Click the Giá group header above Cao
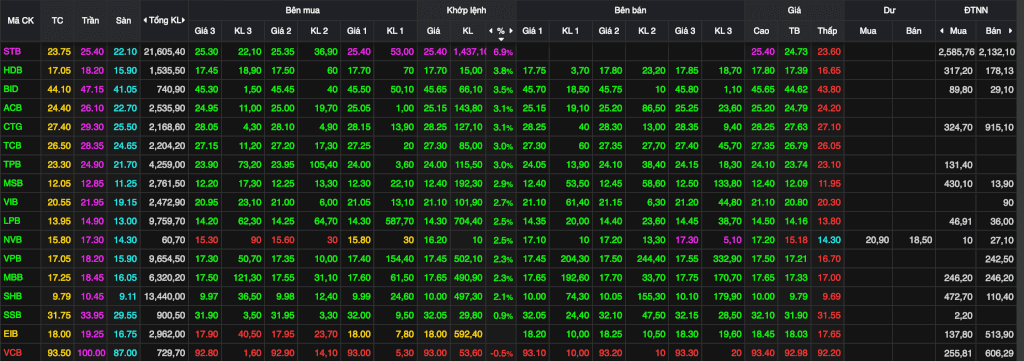The height and width of the screenshot is (361, 1024). (794, 10)
